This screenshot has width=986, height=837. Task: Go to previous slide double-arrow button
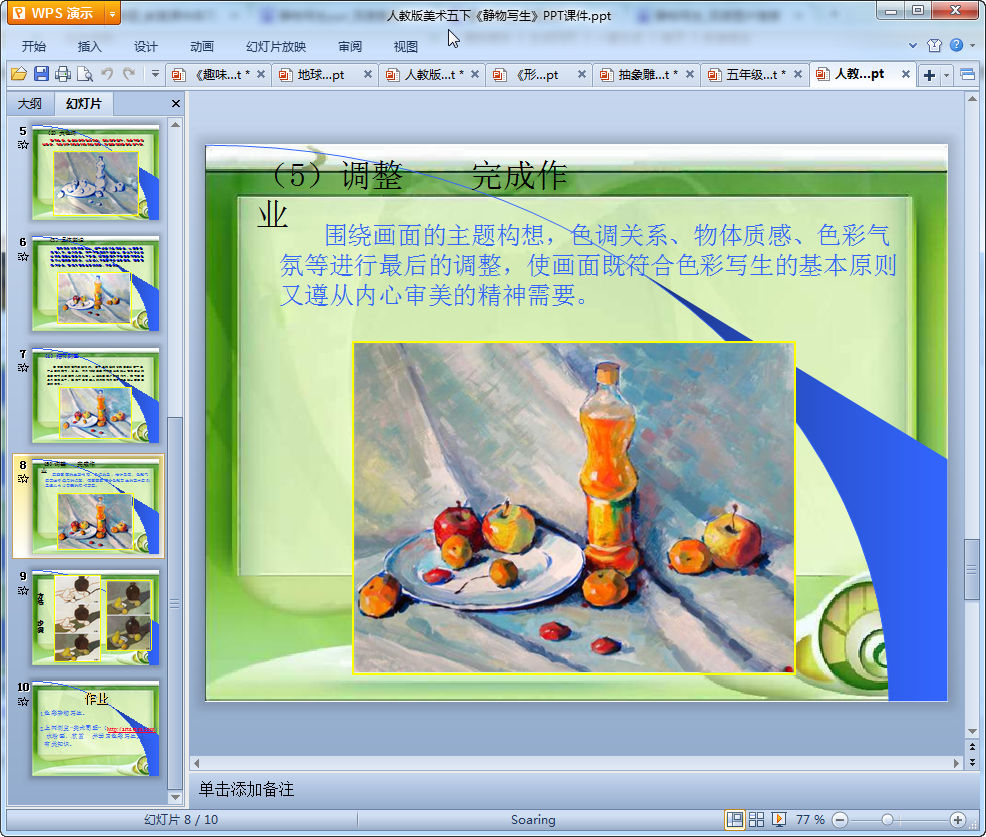tap(972, 747)
